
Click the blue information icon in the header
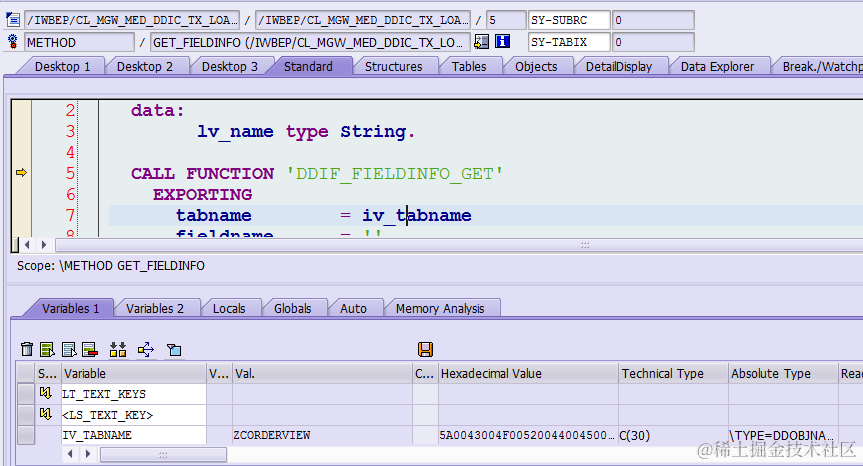pos(502,41)
